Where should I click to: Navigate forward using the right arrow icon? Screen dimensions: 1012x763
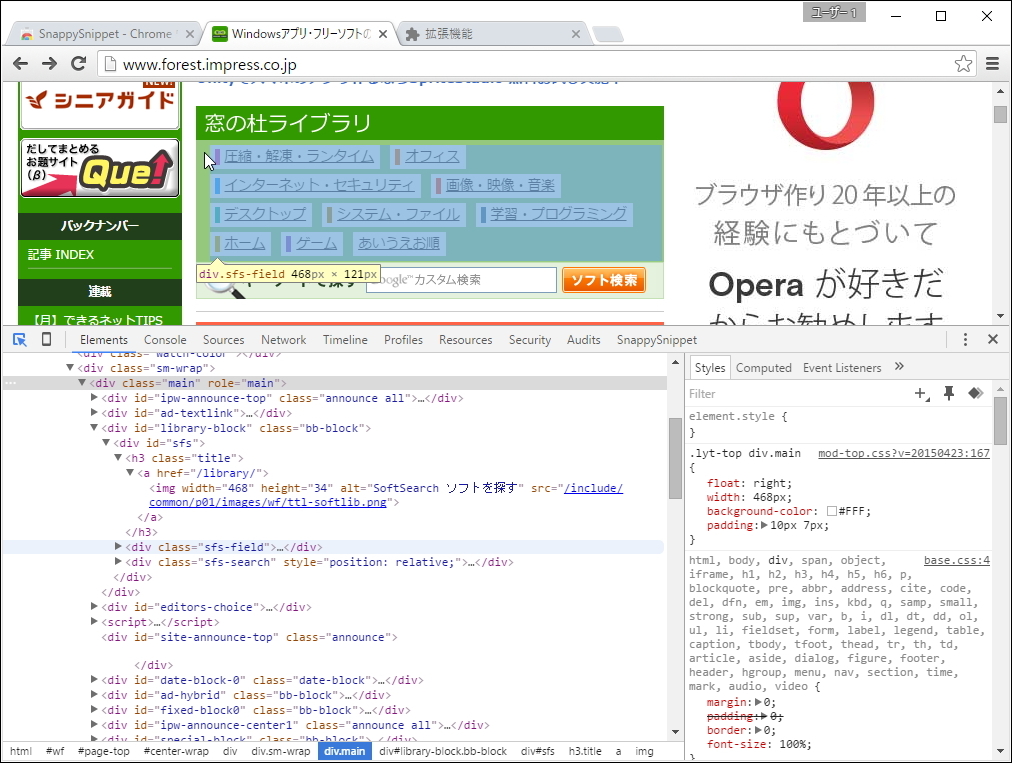coord(48,62)
